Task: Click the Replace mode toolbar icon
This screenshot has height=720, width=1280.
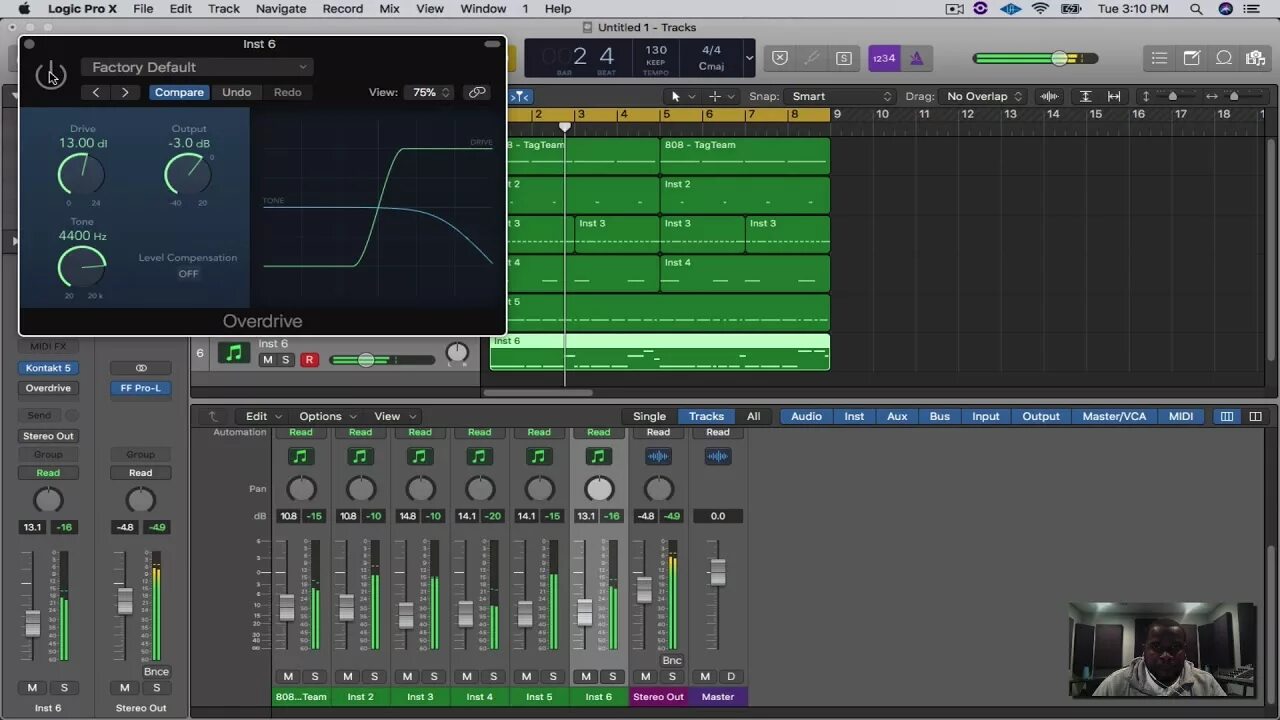Action: (781, 58)
